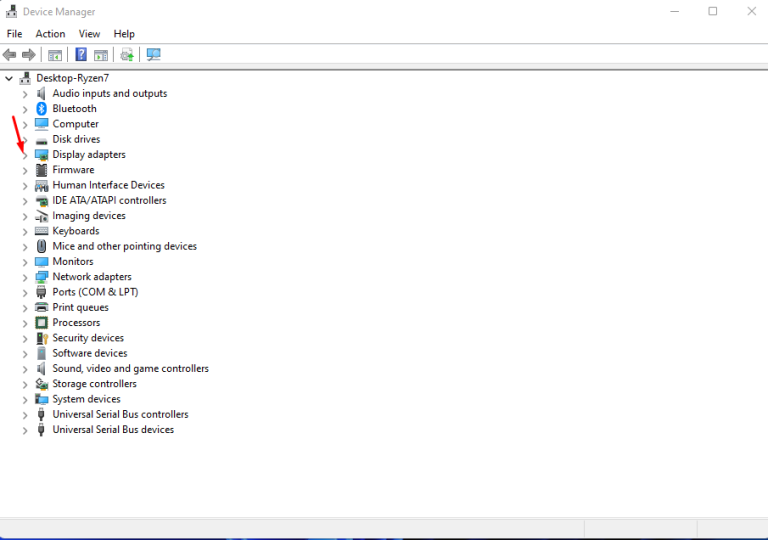The image size is (768, 540).
Task: Click the Sound, video and game controllers icon
Action: point(41,368)
